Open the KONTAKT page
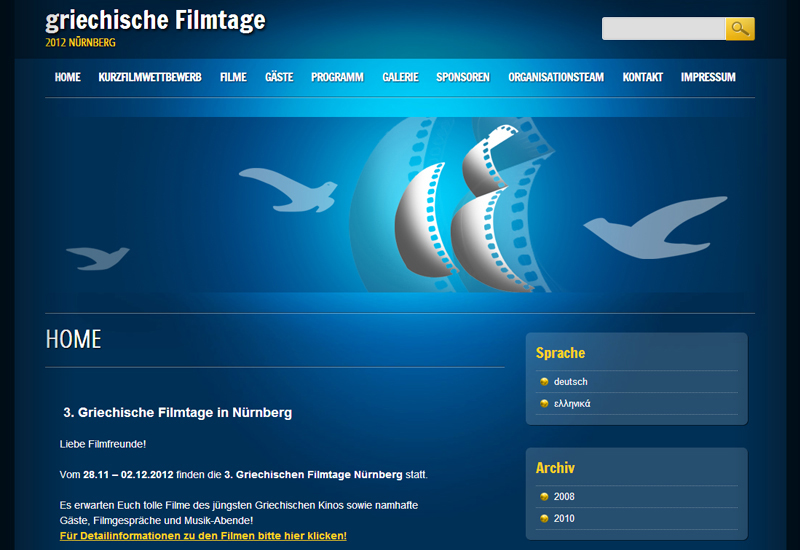This screenshot has height=550, width=800. click(642, 77)
